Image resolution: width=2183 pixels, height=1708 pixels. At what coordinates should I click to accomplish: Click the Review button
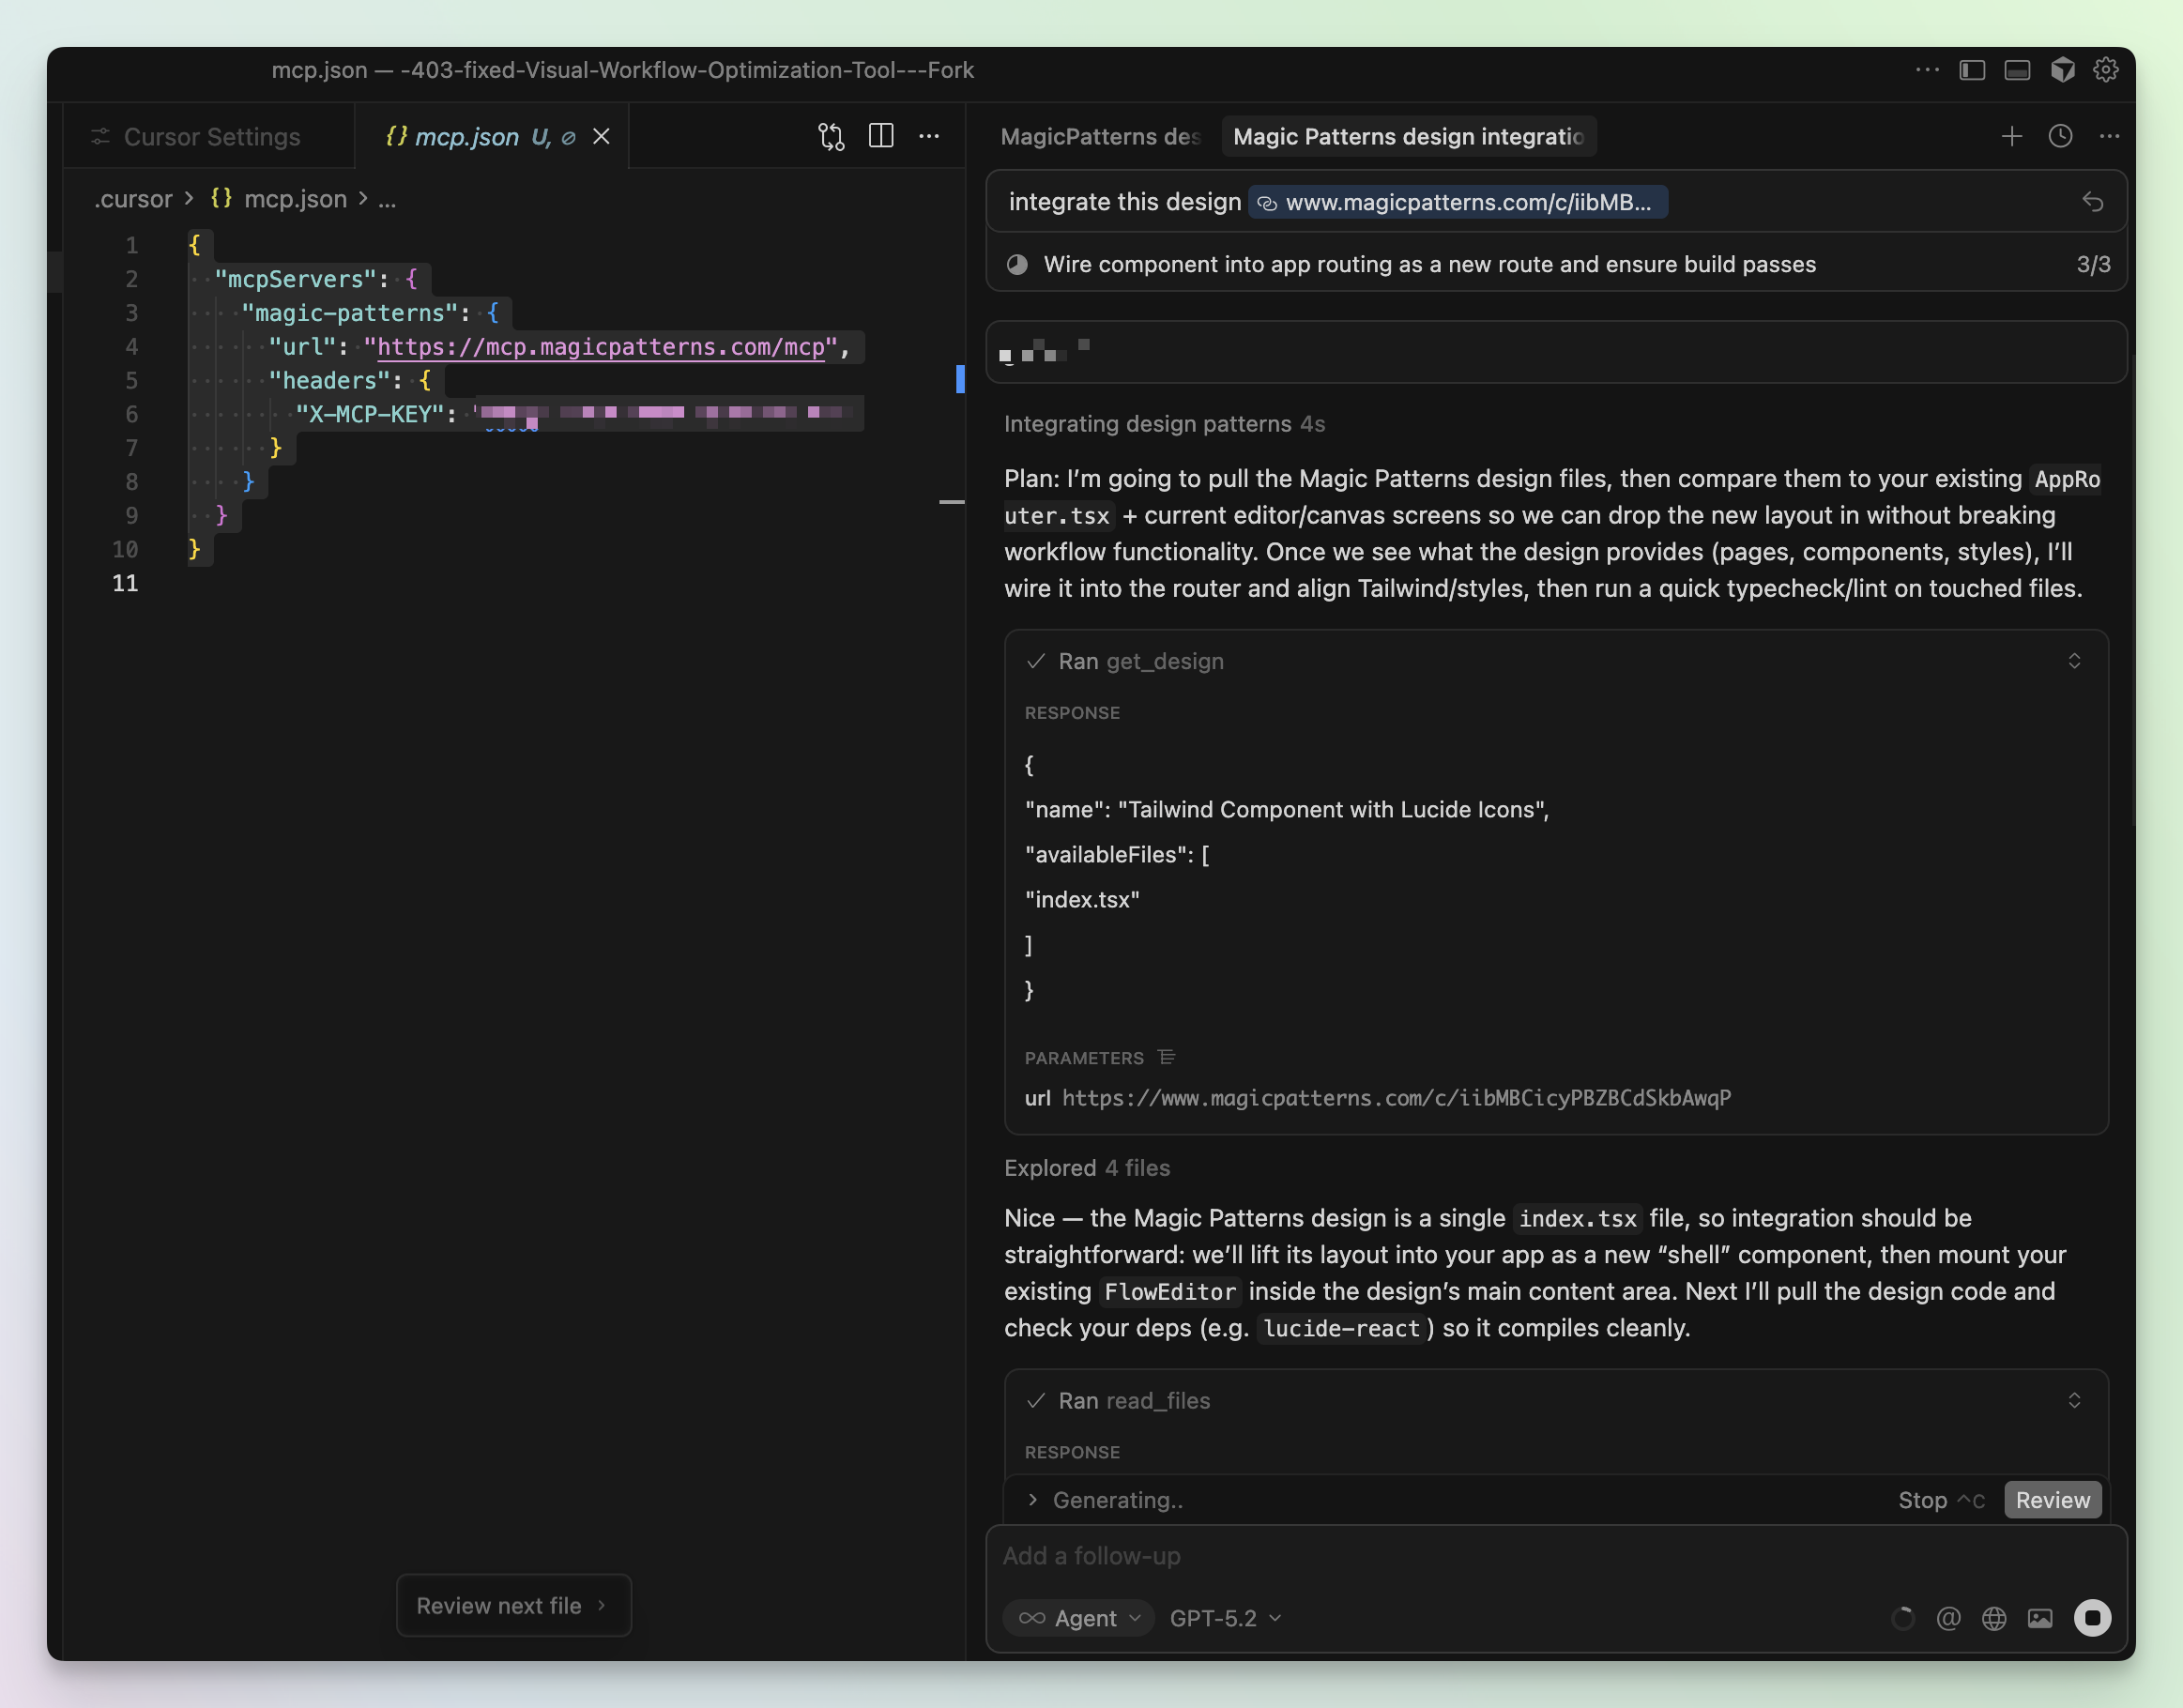click(2052, 1500)
